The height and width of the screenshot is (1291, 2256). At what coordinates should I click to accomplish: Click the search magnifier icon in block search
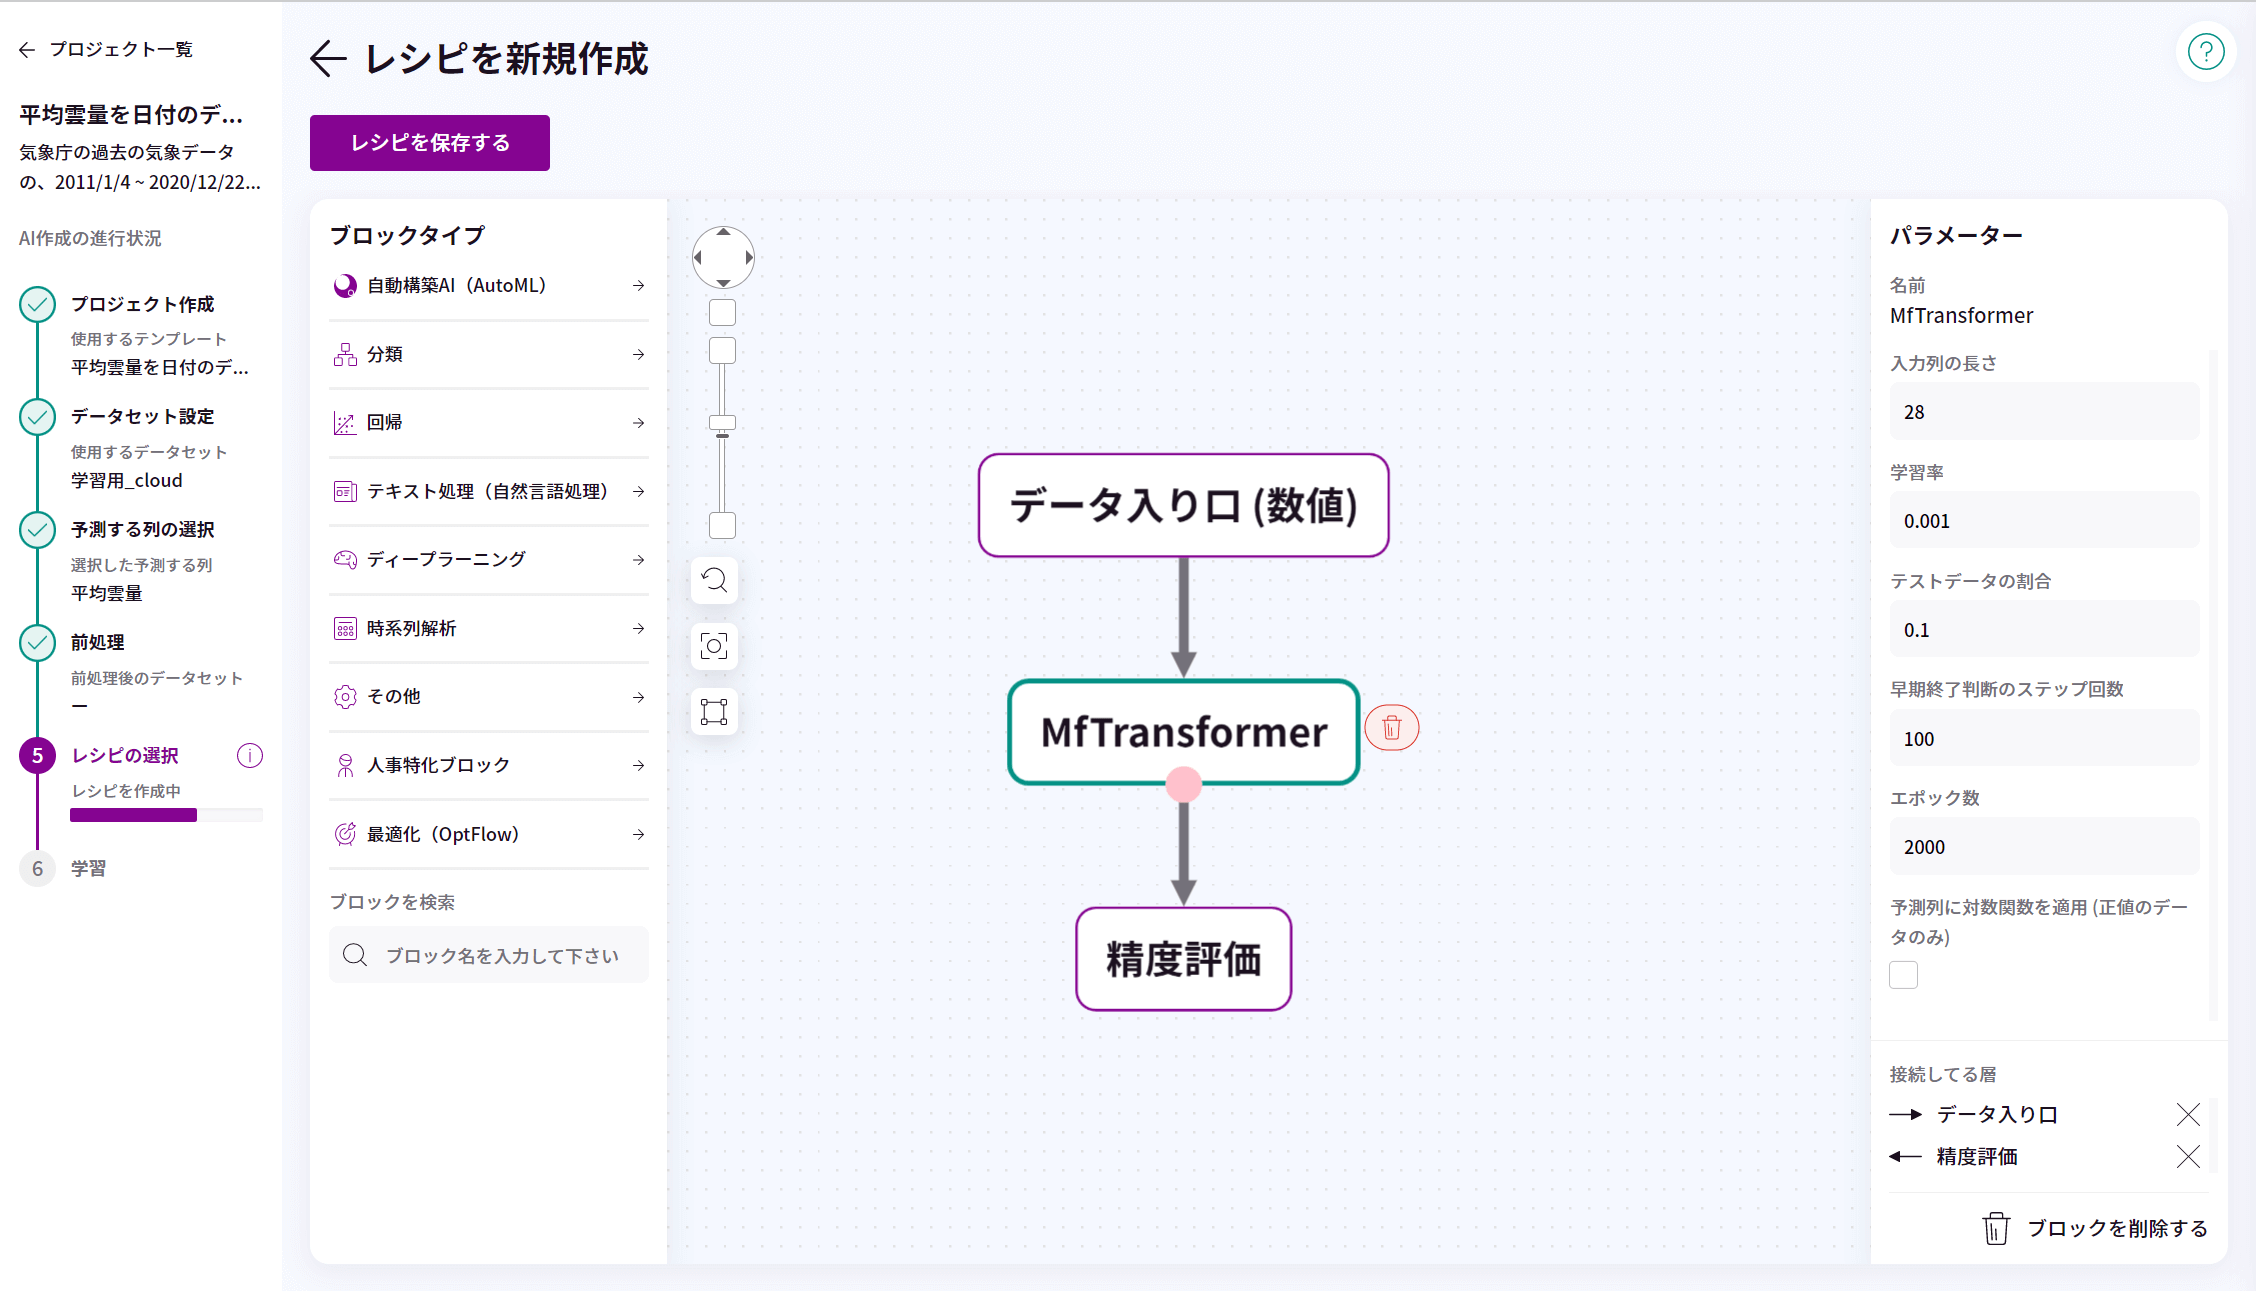[x=355, y=955]
